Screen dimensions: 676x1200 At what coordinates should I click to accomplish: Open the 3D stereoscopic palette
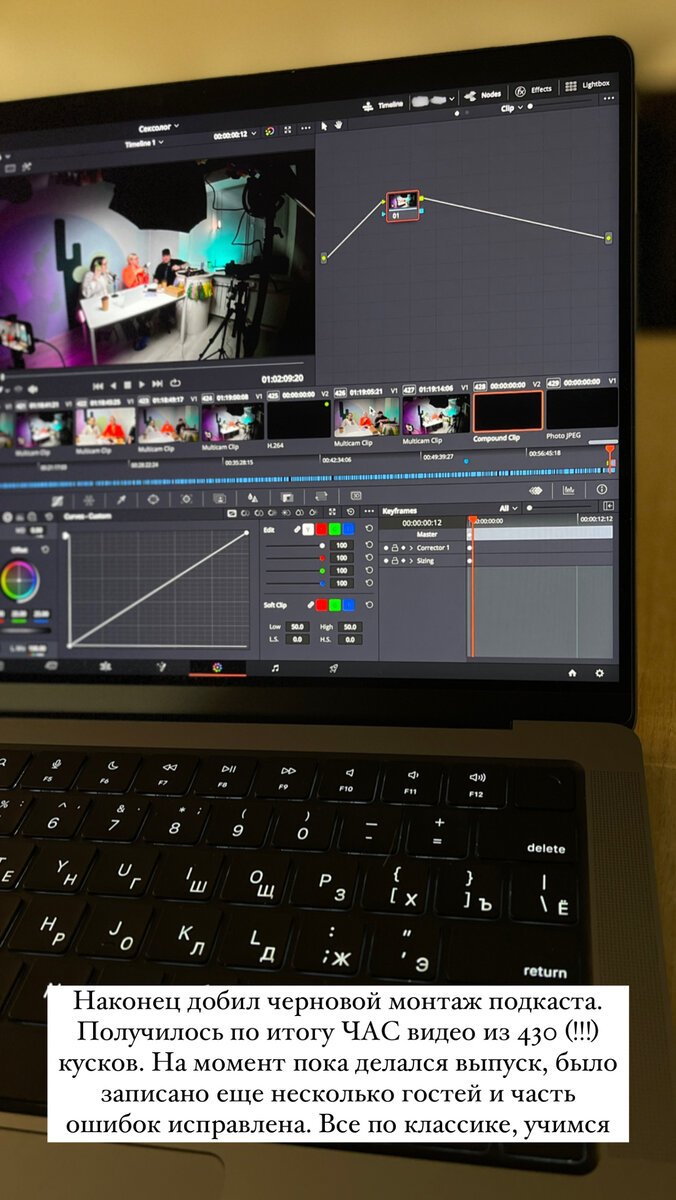tap(354, 496)
